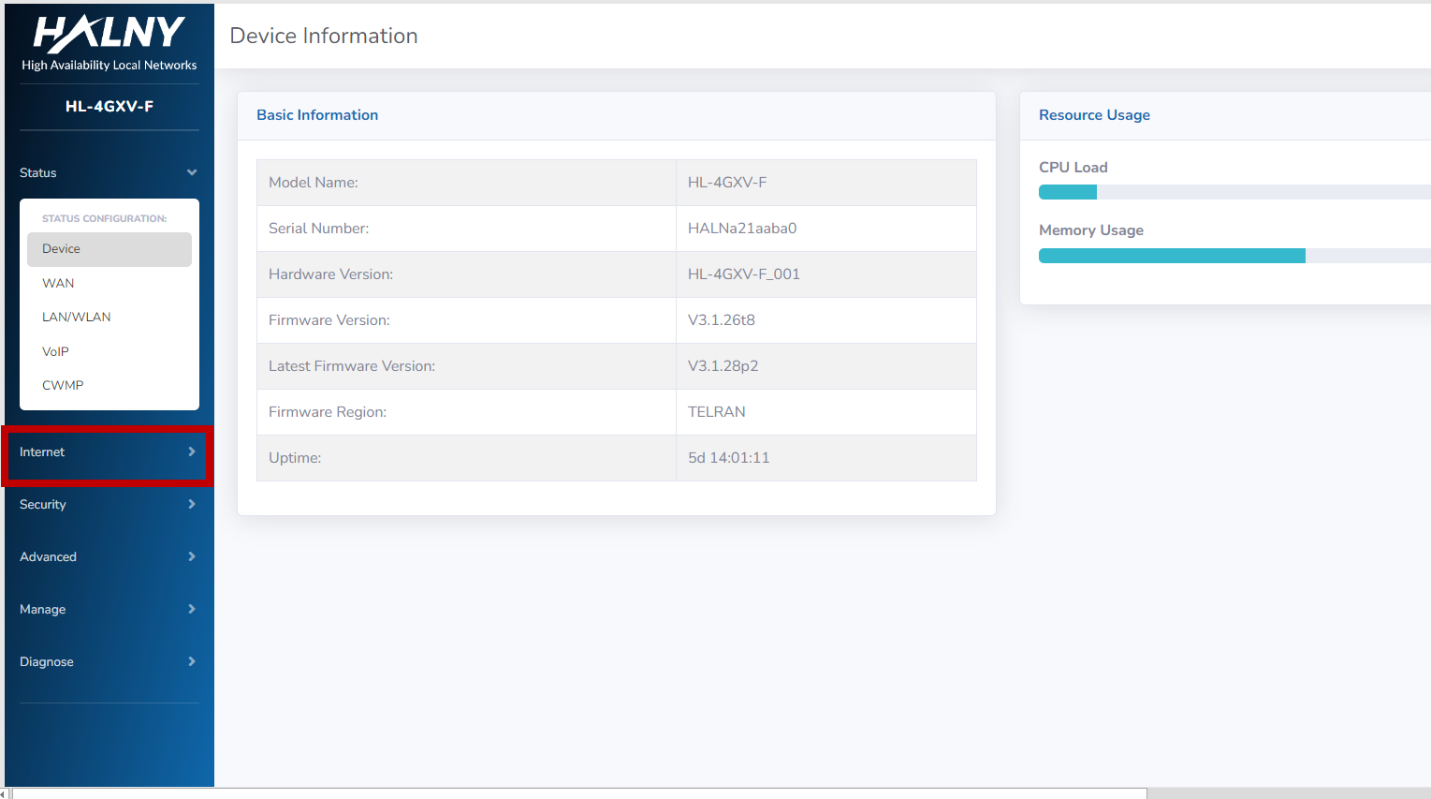Click the Memory Usage progress bar
This screenshot has height=799, width=1431.
[x=1235, y=255]
